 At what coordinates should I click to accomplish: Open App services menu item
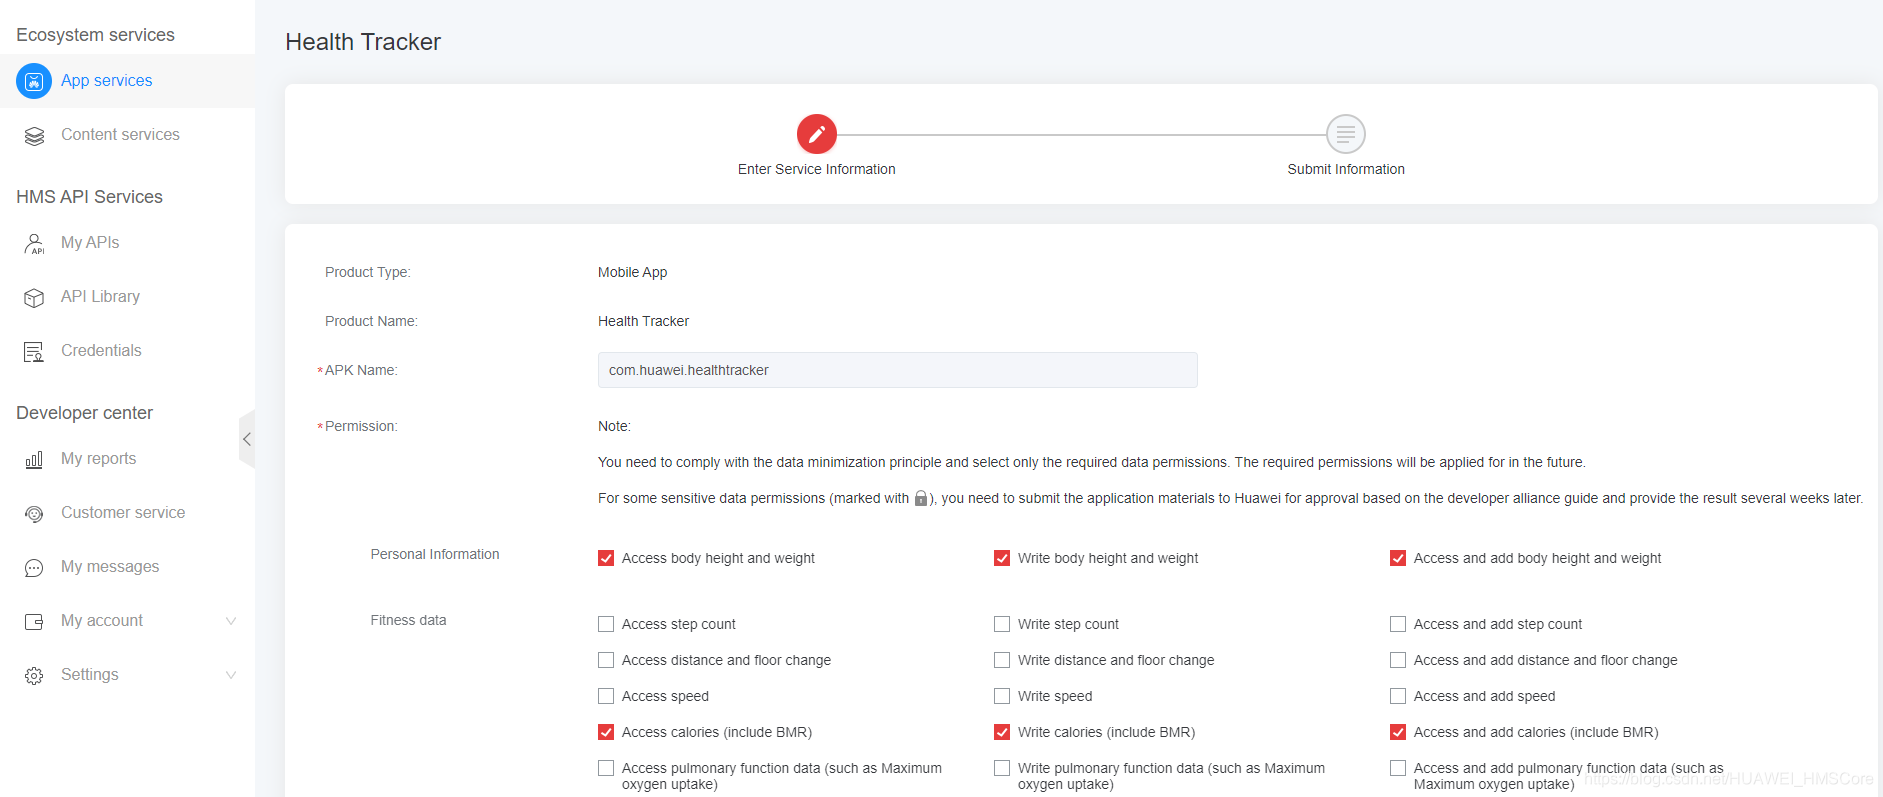[x=127, y=81]
